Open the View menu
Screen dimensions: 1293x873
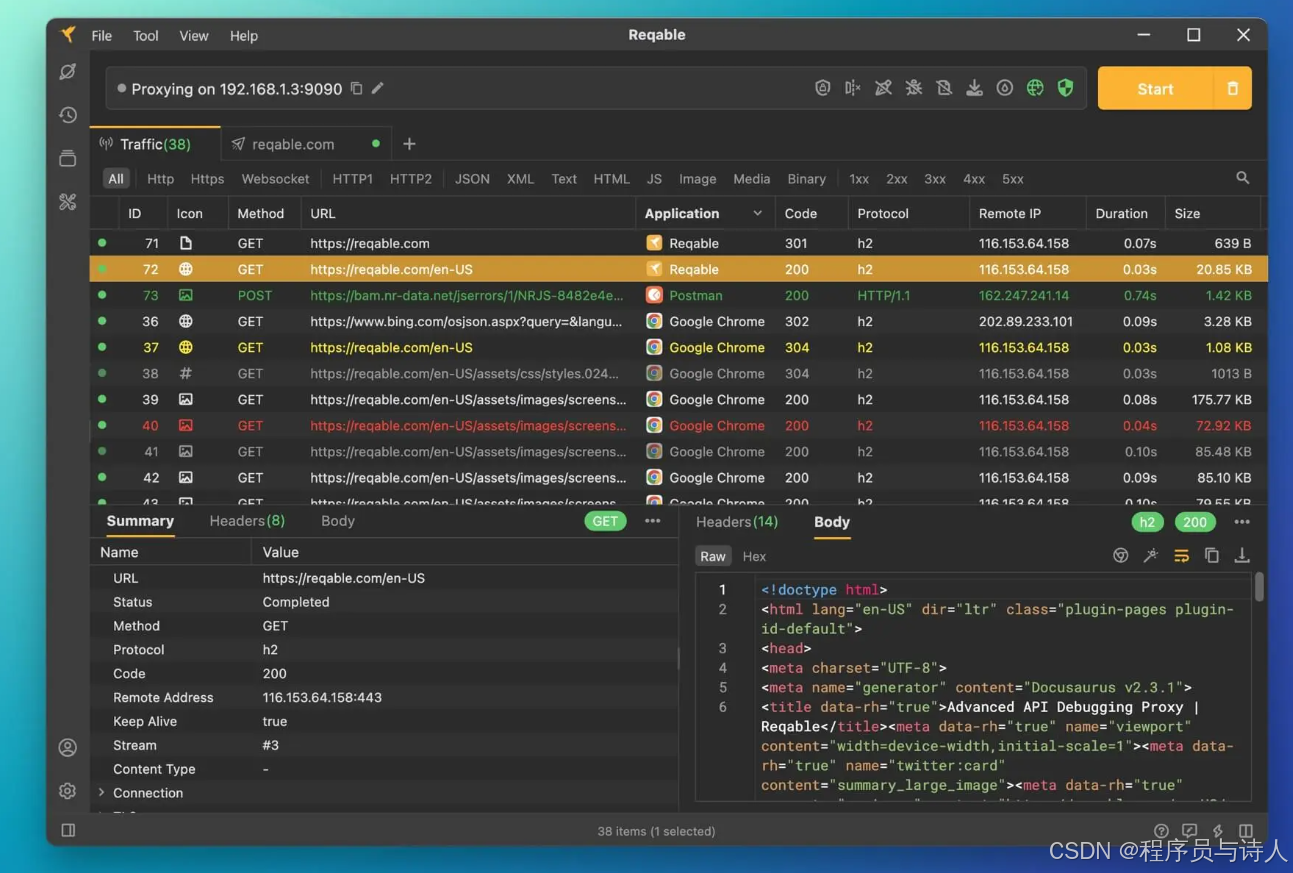tap(194, 36)
